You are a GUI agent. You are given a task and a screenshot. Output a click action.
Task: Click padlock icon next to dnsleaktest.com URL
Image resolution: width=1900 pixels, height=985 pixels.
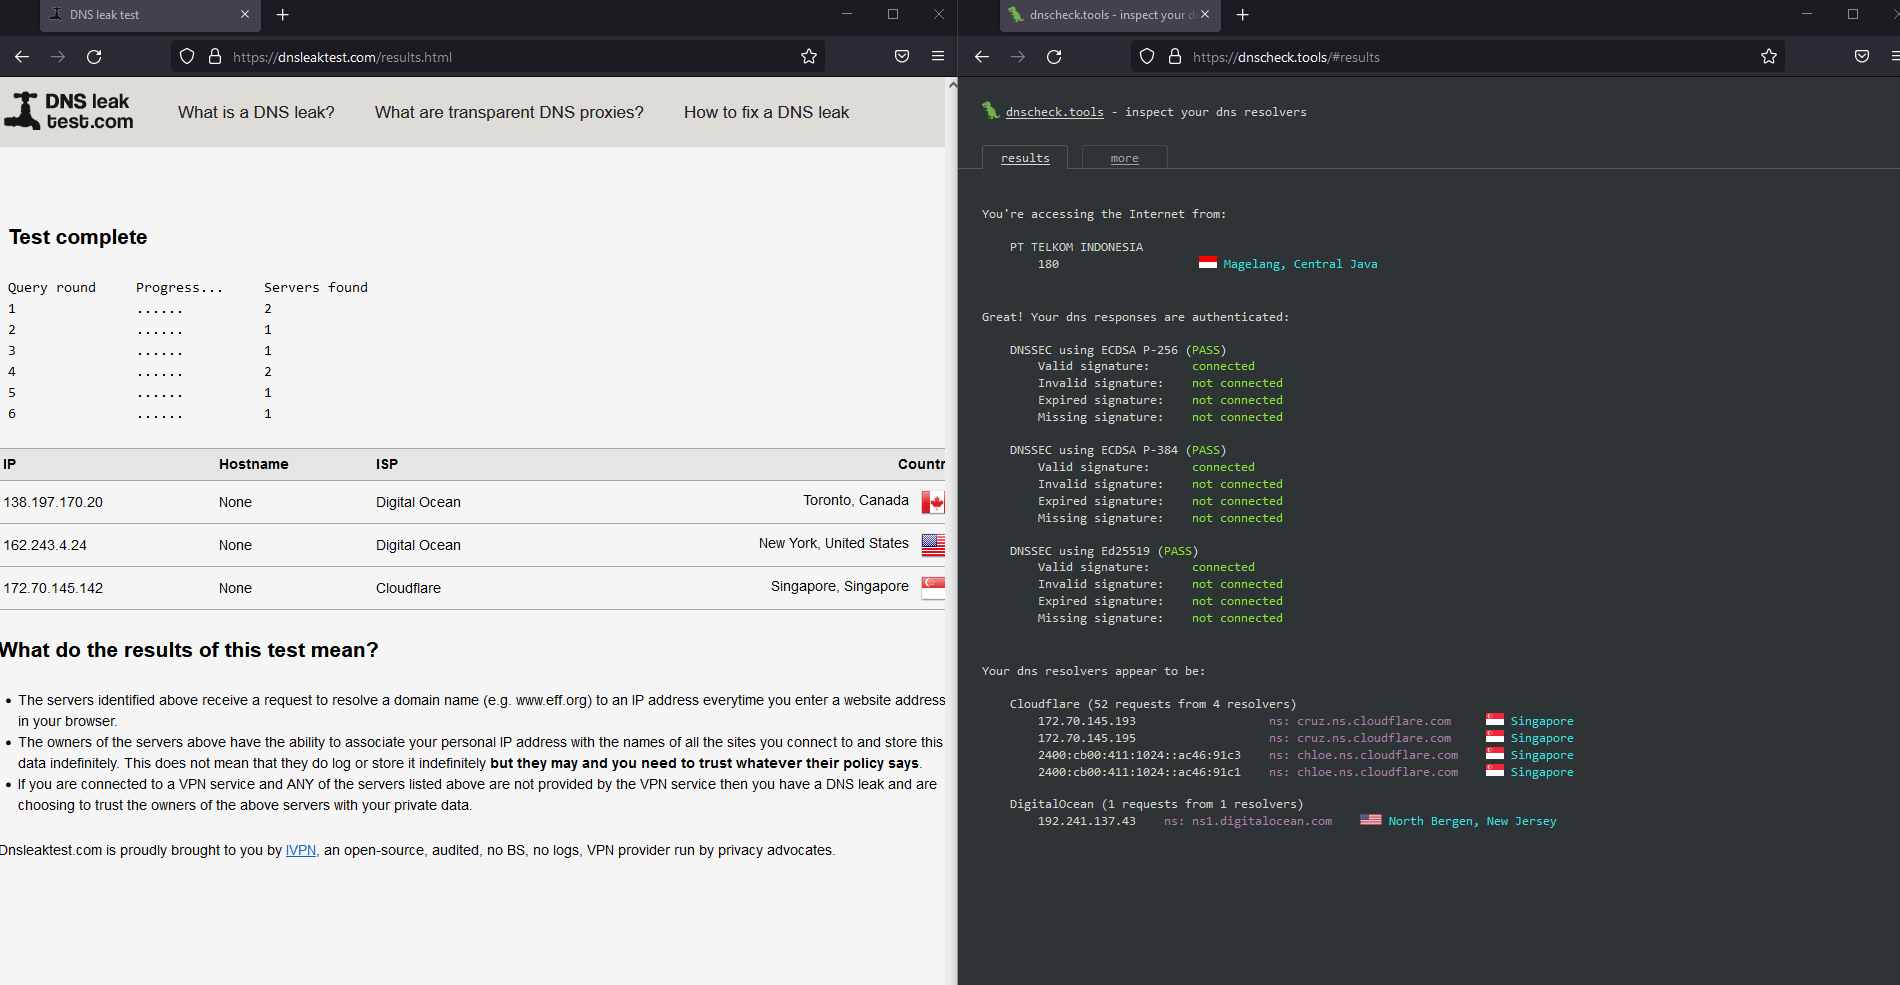214,57
